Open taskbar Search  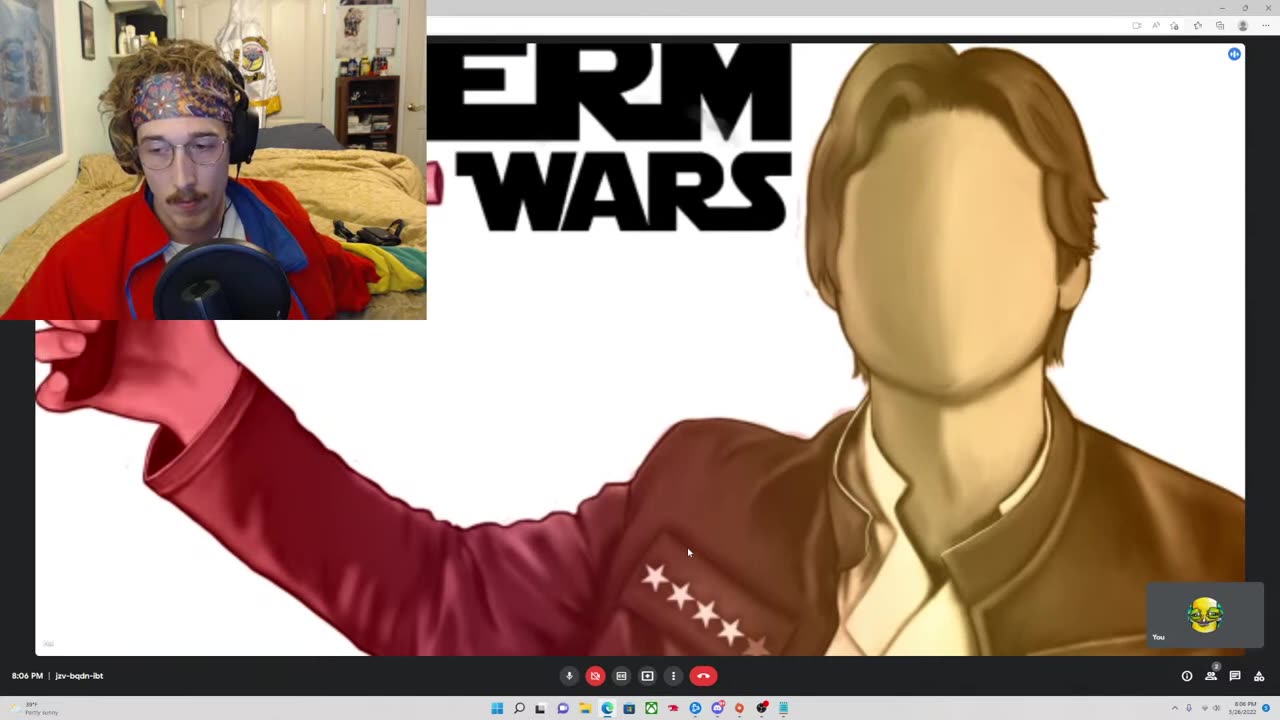519,708
